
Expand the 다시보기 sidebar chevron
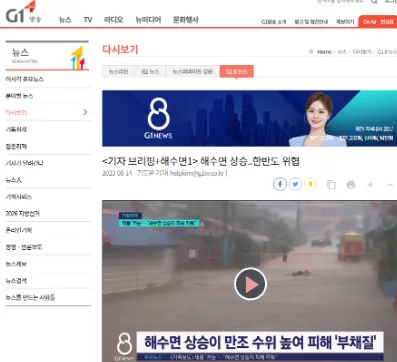85,112
